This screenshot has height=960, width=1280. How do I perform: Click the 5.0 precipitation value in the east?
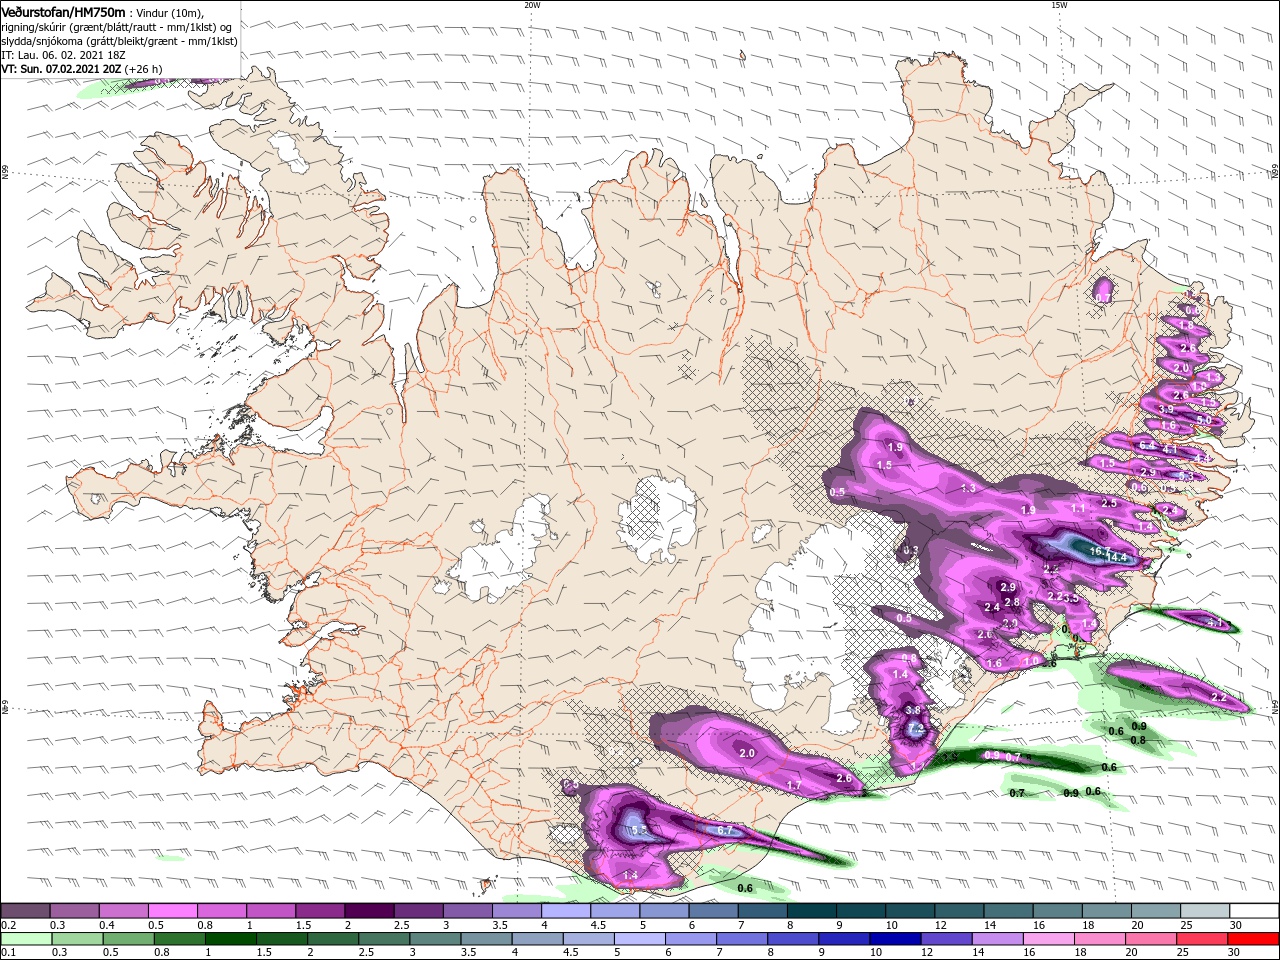pyautogui.click(x=1204, y=421)
